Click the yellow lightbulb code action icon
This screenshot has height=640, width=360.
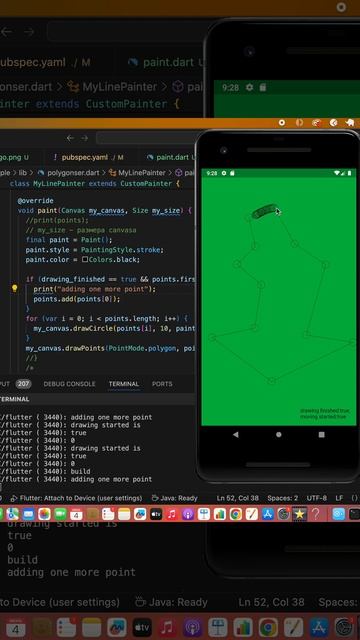click(15, 289)
